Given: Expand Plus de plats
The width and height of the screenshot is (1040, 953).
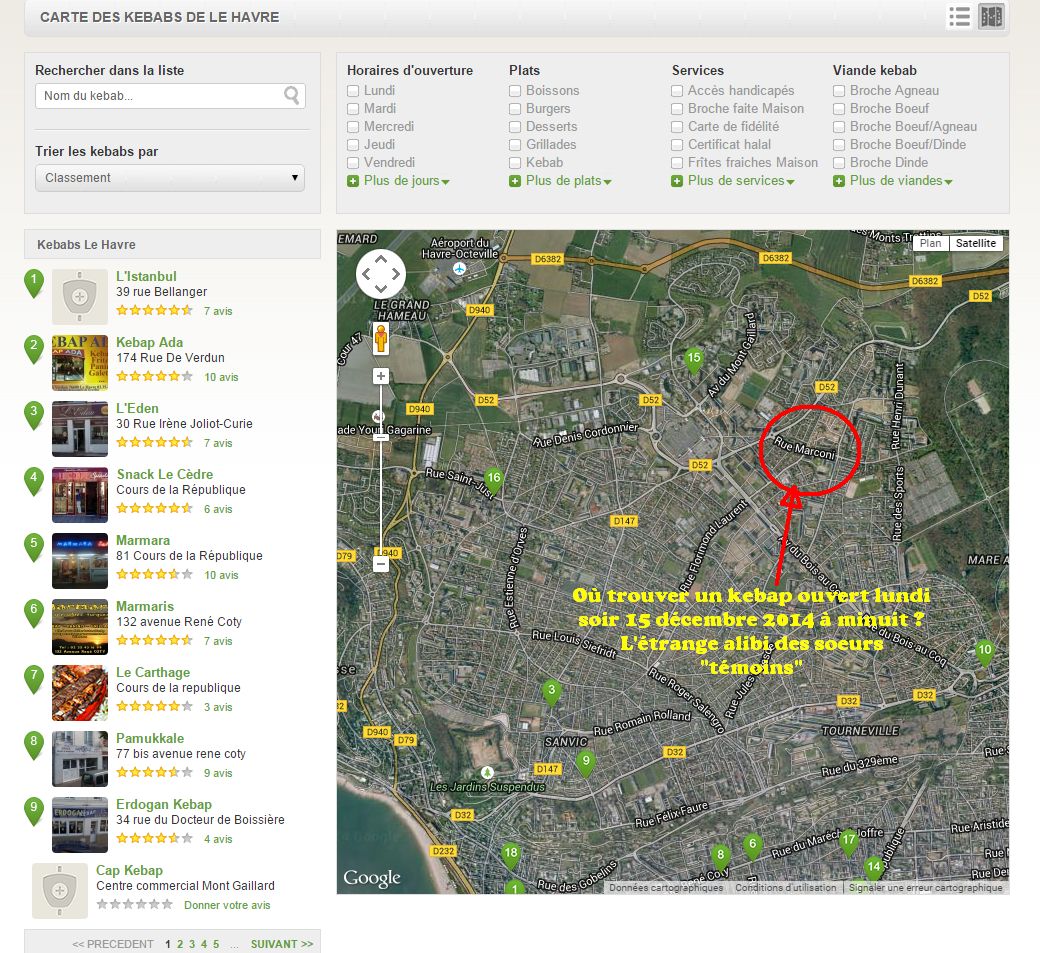Looking at the screenshot, I should click(560, 180).
